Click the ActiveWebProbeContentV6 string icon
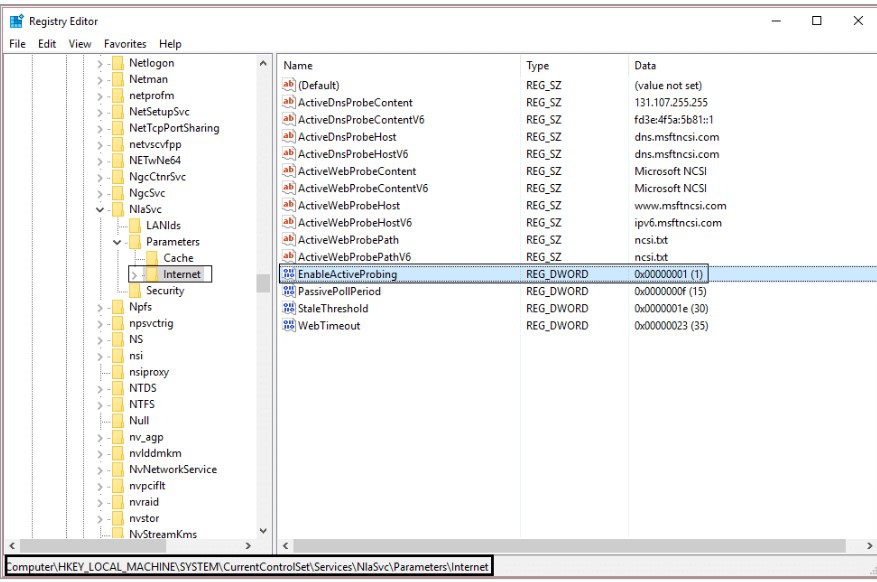This screenshot has width=877, height=582. (289, 188)
